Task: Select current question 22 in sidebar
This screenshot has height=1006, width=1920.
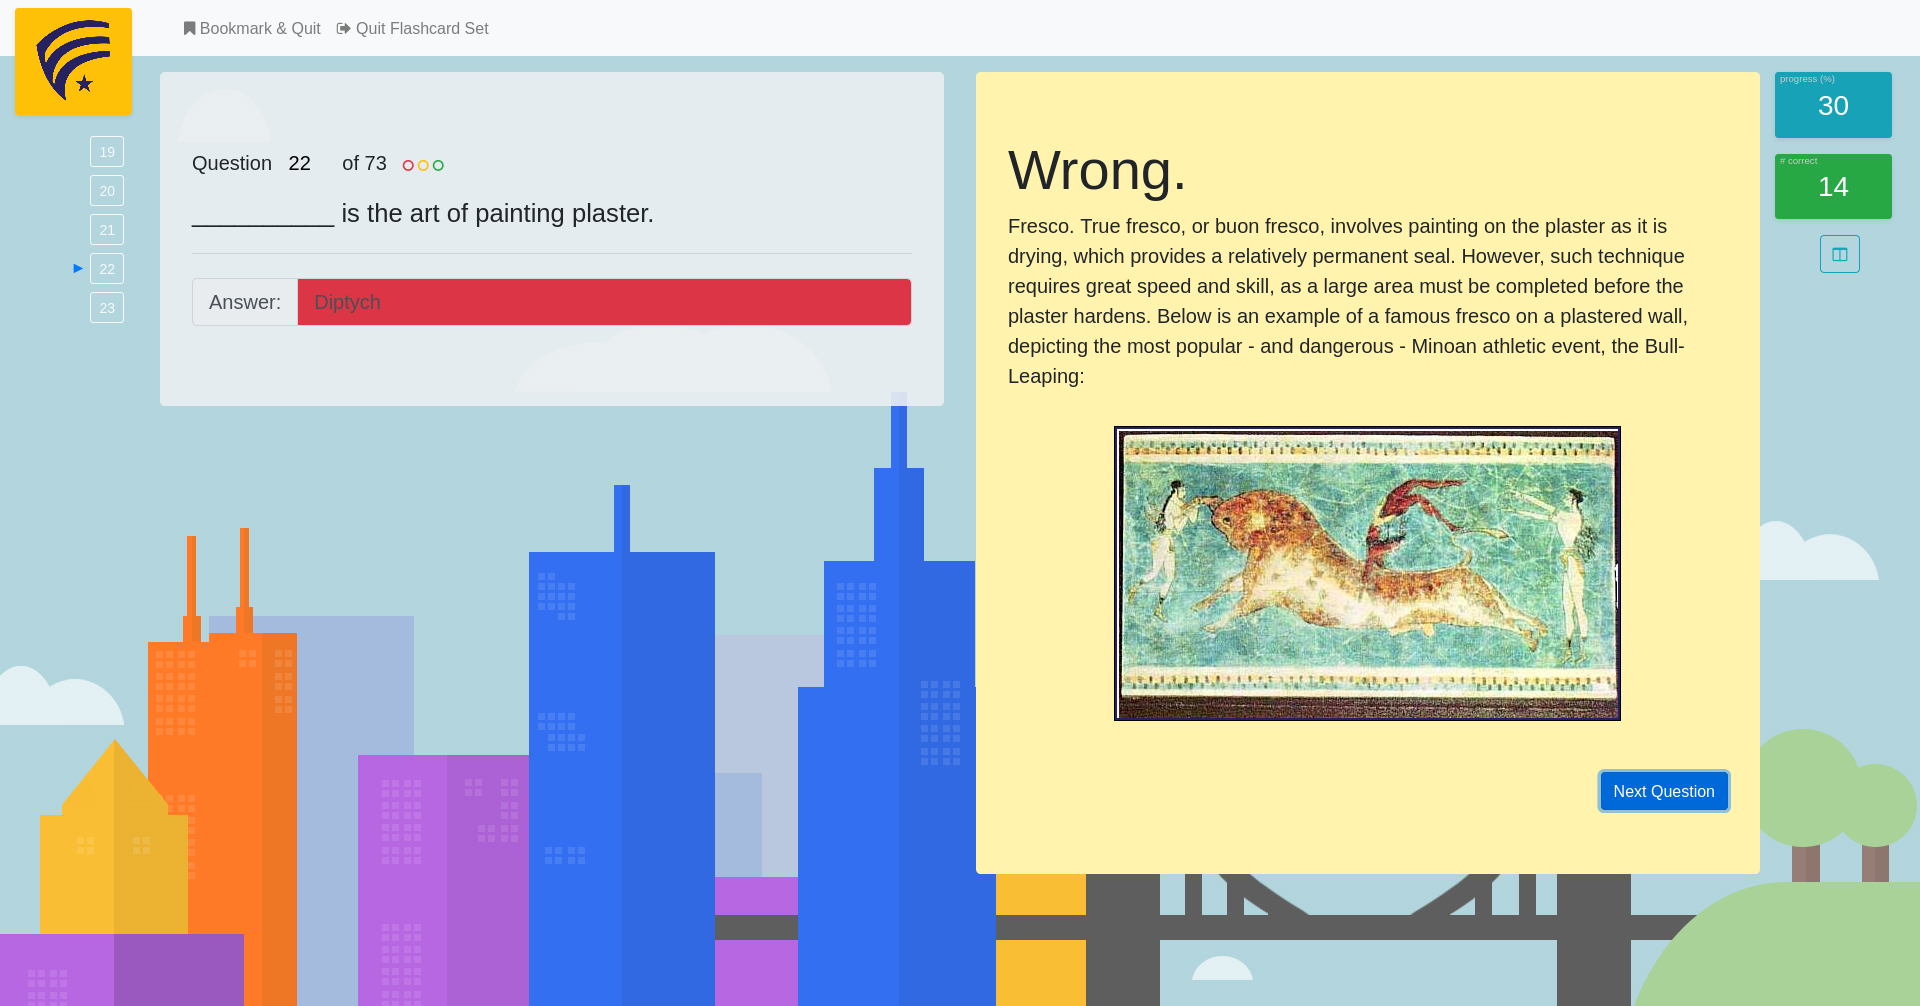Action: (107, 269)
